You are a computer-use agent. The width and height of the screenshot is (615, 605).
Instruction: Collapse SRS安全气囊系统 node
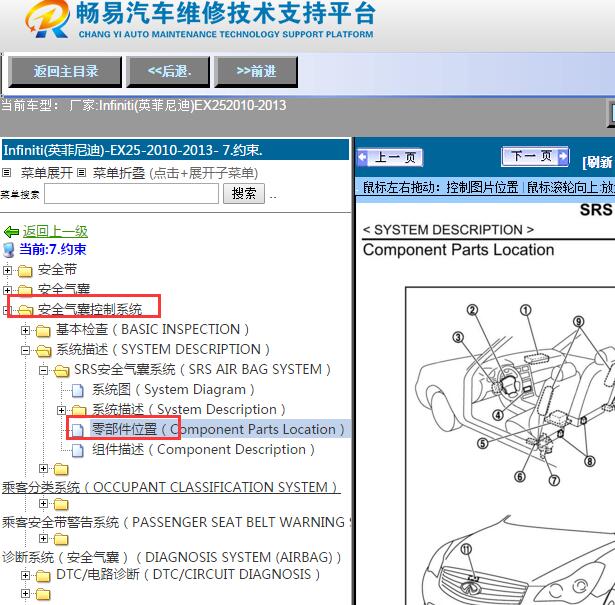click(x=44, y=370)
